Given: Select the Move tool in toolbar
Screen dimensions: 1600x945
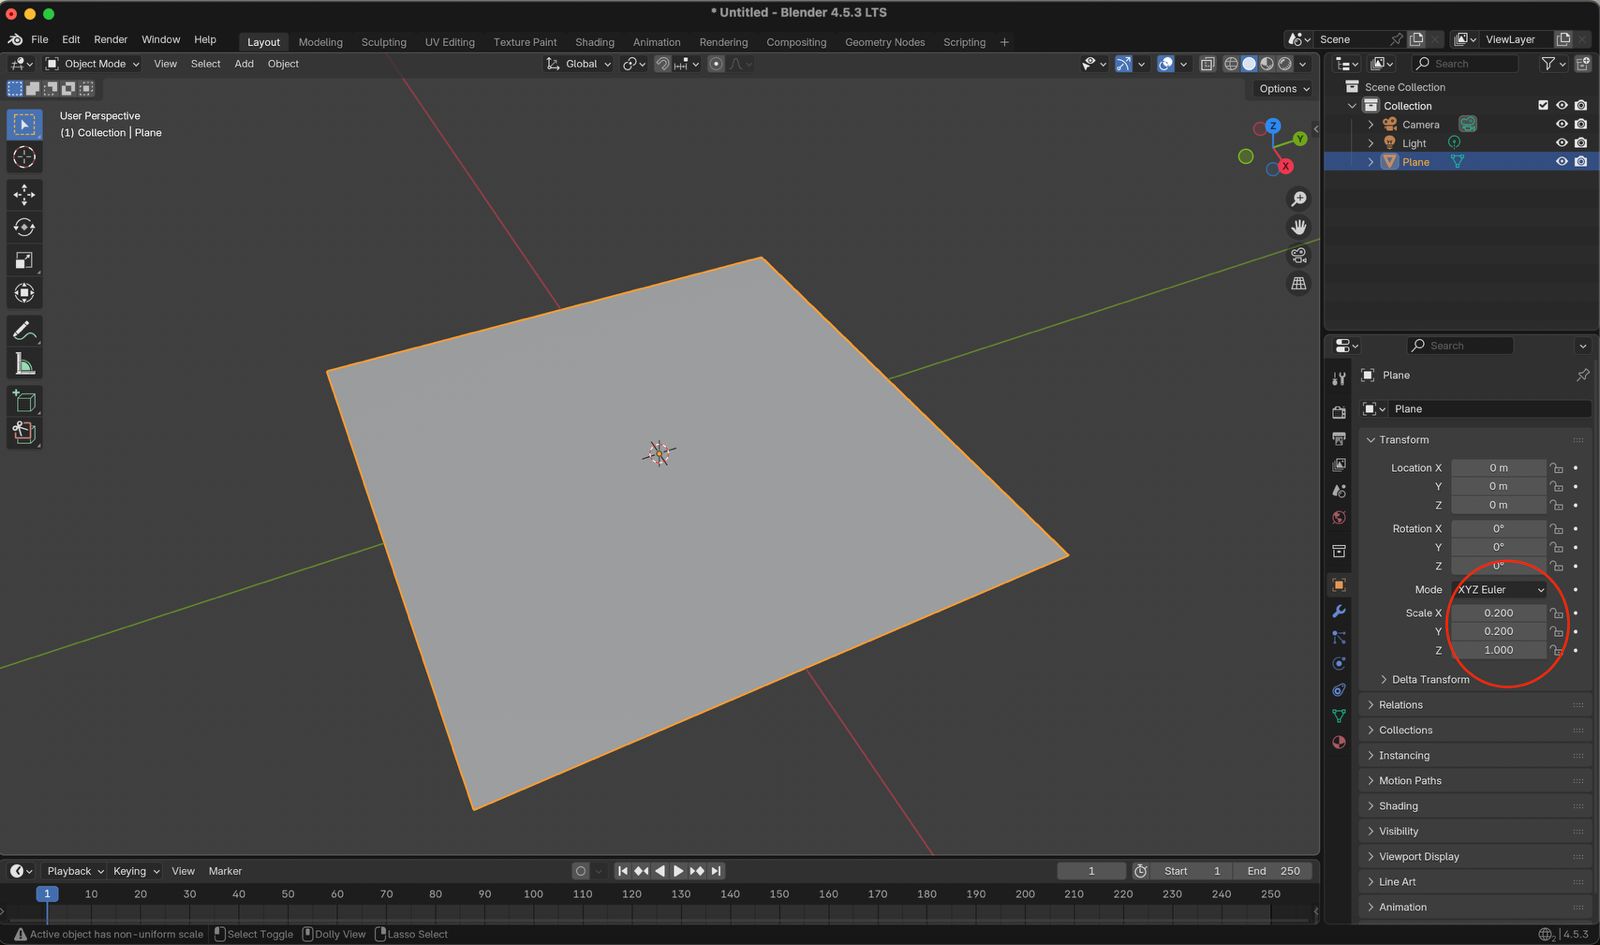Looking at the screenshot, I should click(x=24, y=194).
